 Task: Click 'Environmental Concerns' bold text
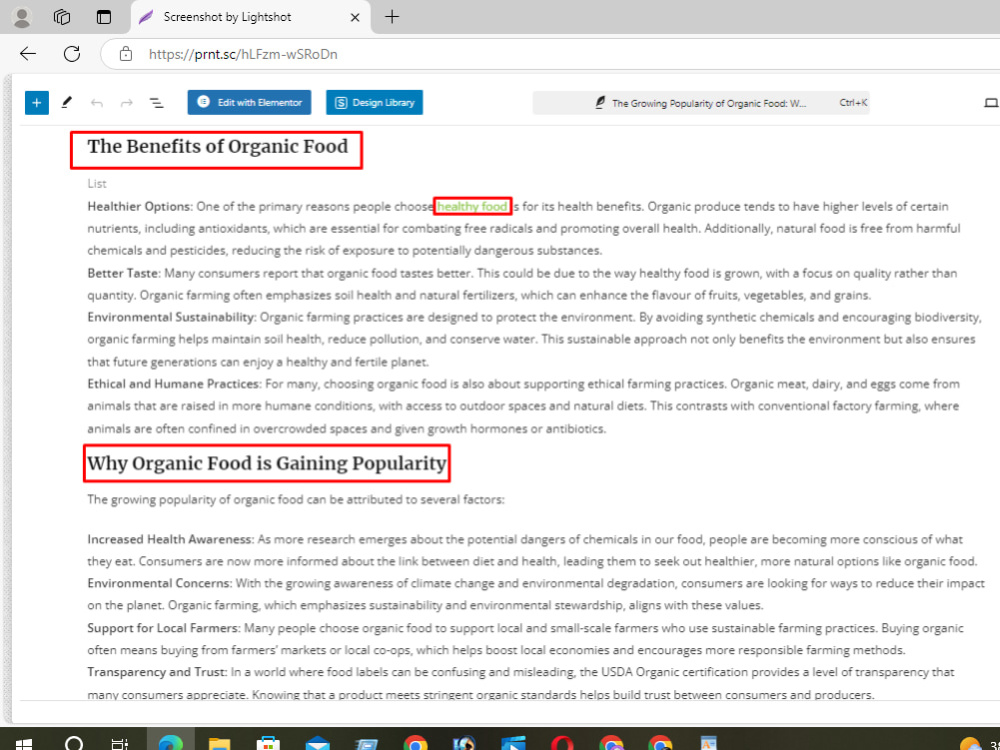click(159, 584)
